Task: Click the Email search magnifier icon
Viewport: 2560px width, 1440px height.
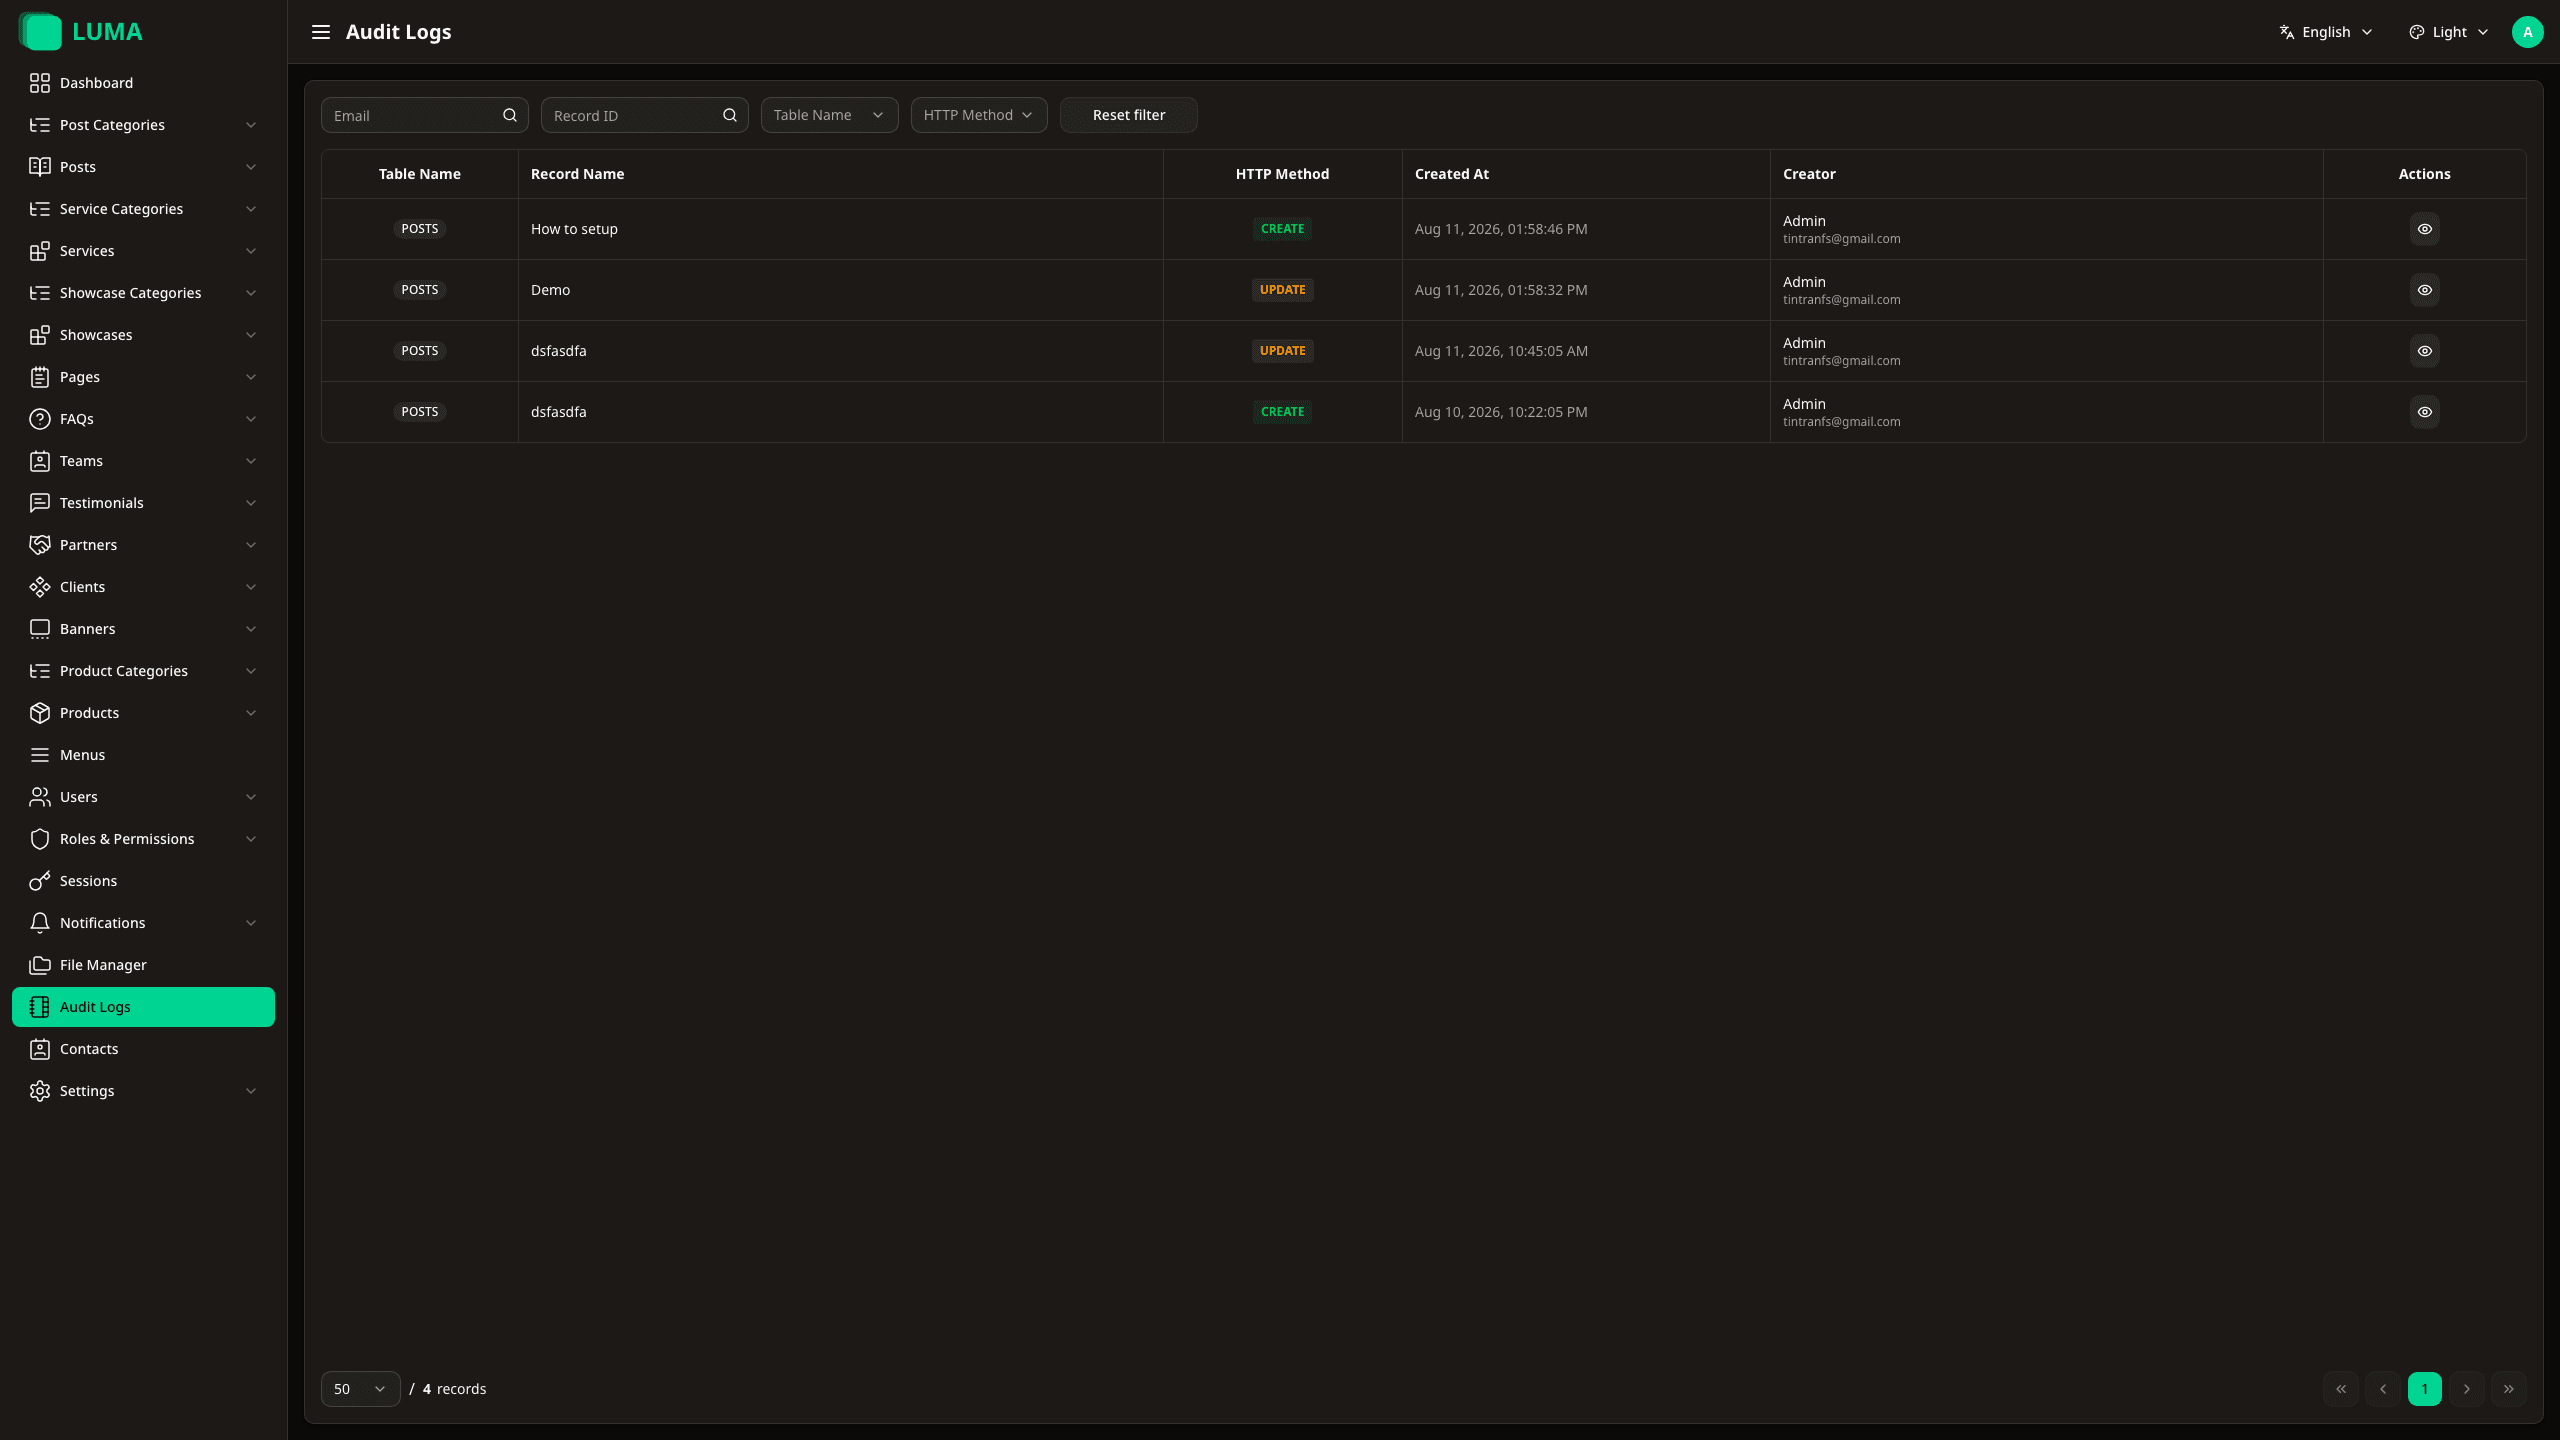Action: pyautogui.click(x=510, y=115)
